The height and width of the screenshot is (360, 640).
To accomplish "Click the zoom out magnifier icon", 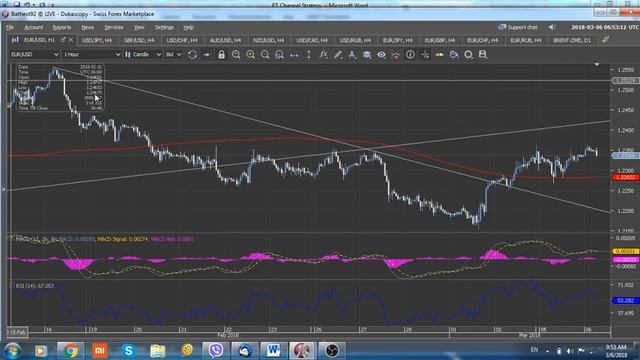I will pyautogui.click(x=265, y=55).
